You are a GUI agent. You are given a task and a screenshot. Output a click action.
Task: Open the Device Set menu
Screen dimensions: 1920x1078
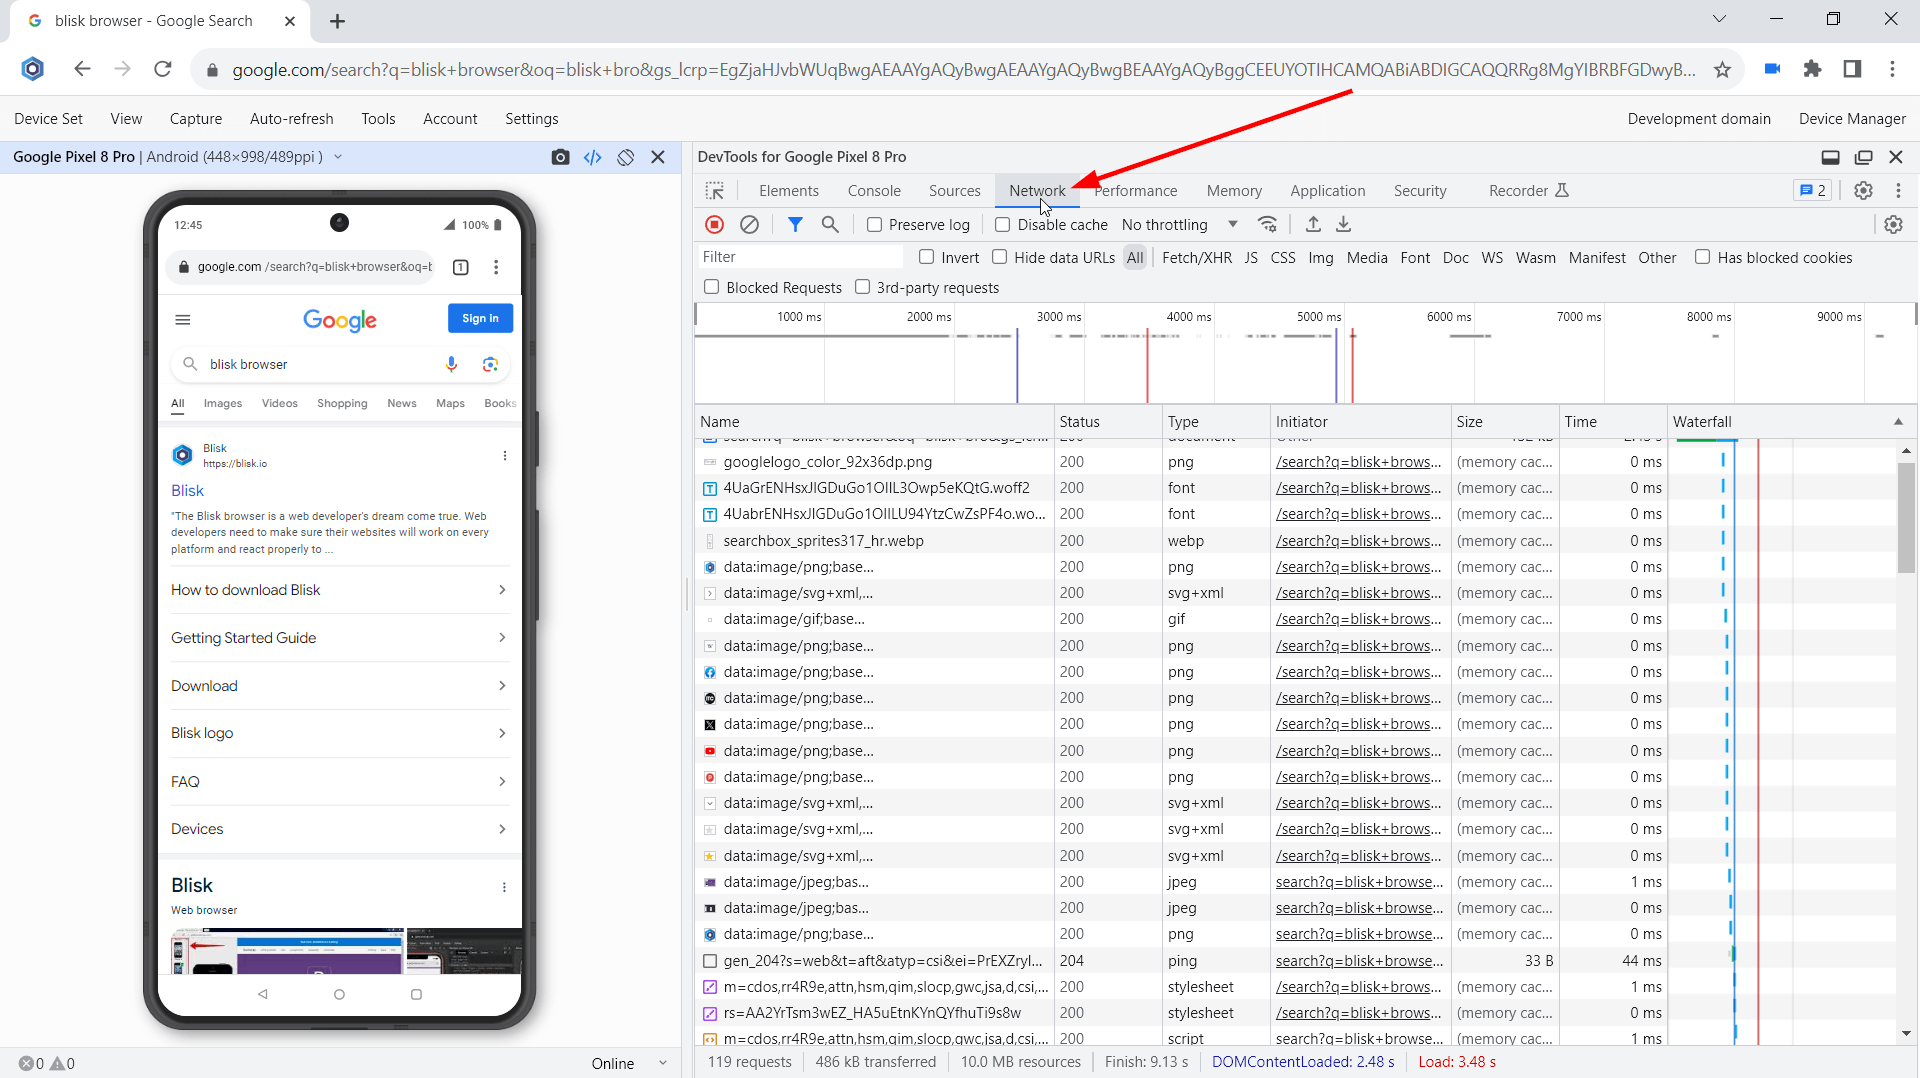pos(48,119)
